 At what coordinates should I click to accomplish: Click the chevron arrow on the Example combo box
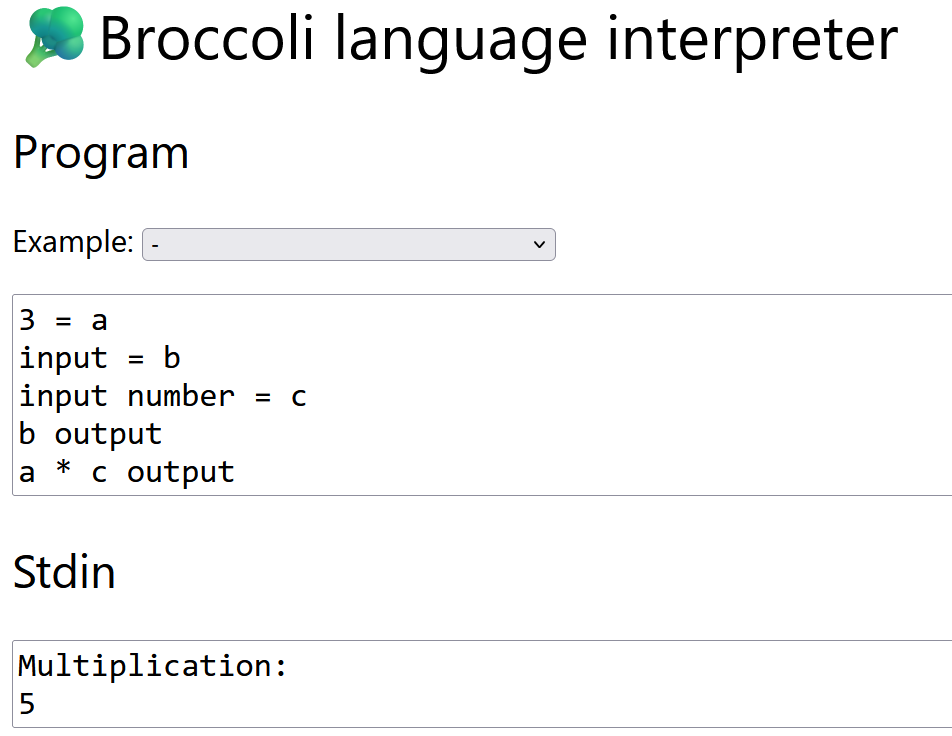click(x=538, y=244)
